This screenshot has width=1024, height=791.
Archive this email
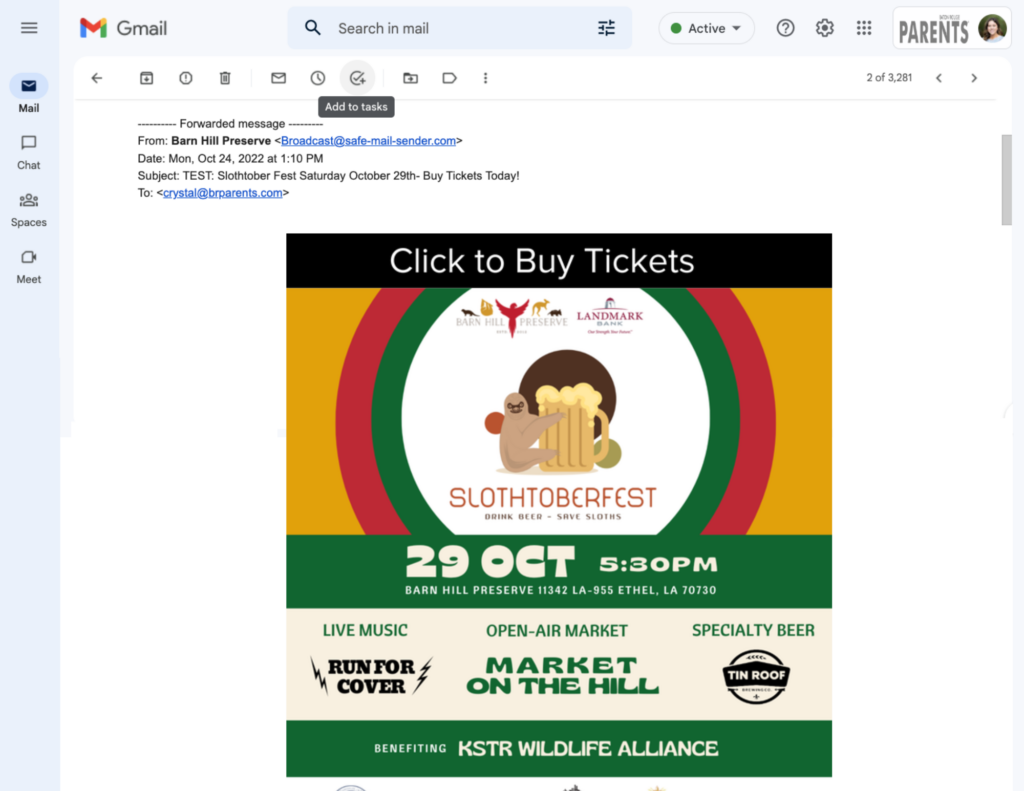pyautogui.click(x=146, y=78)
